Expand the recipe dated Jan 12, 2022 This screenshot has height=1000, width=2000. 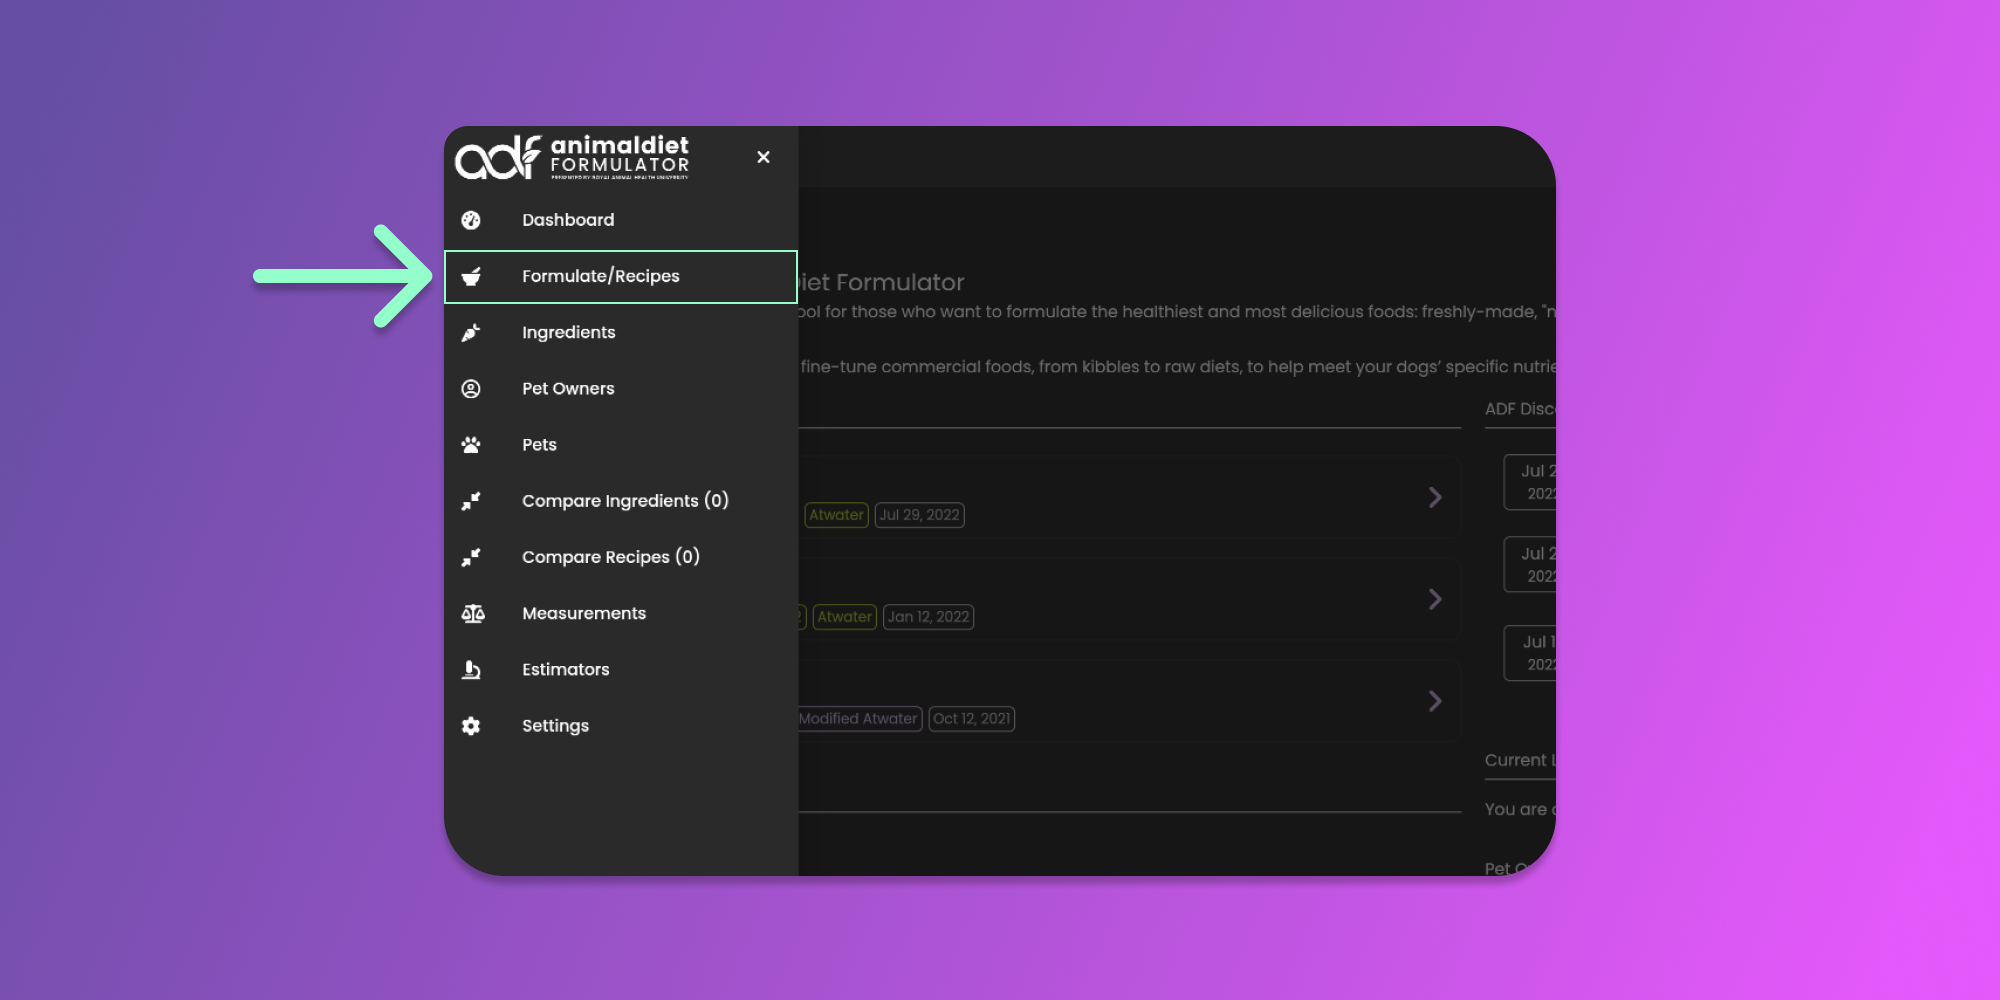pos(1435,599)
